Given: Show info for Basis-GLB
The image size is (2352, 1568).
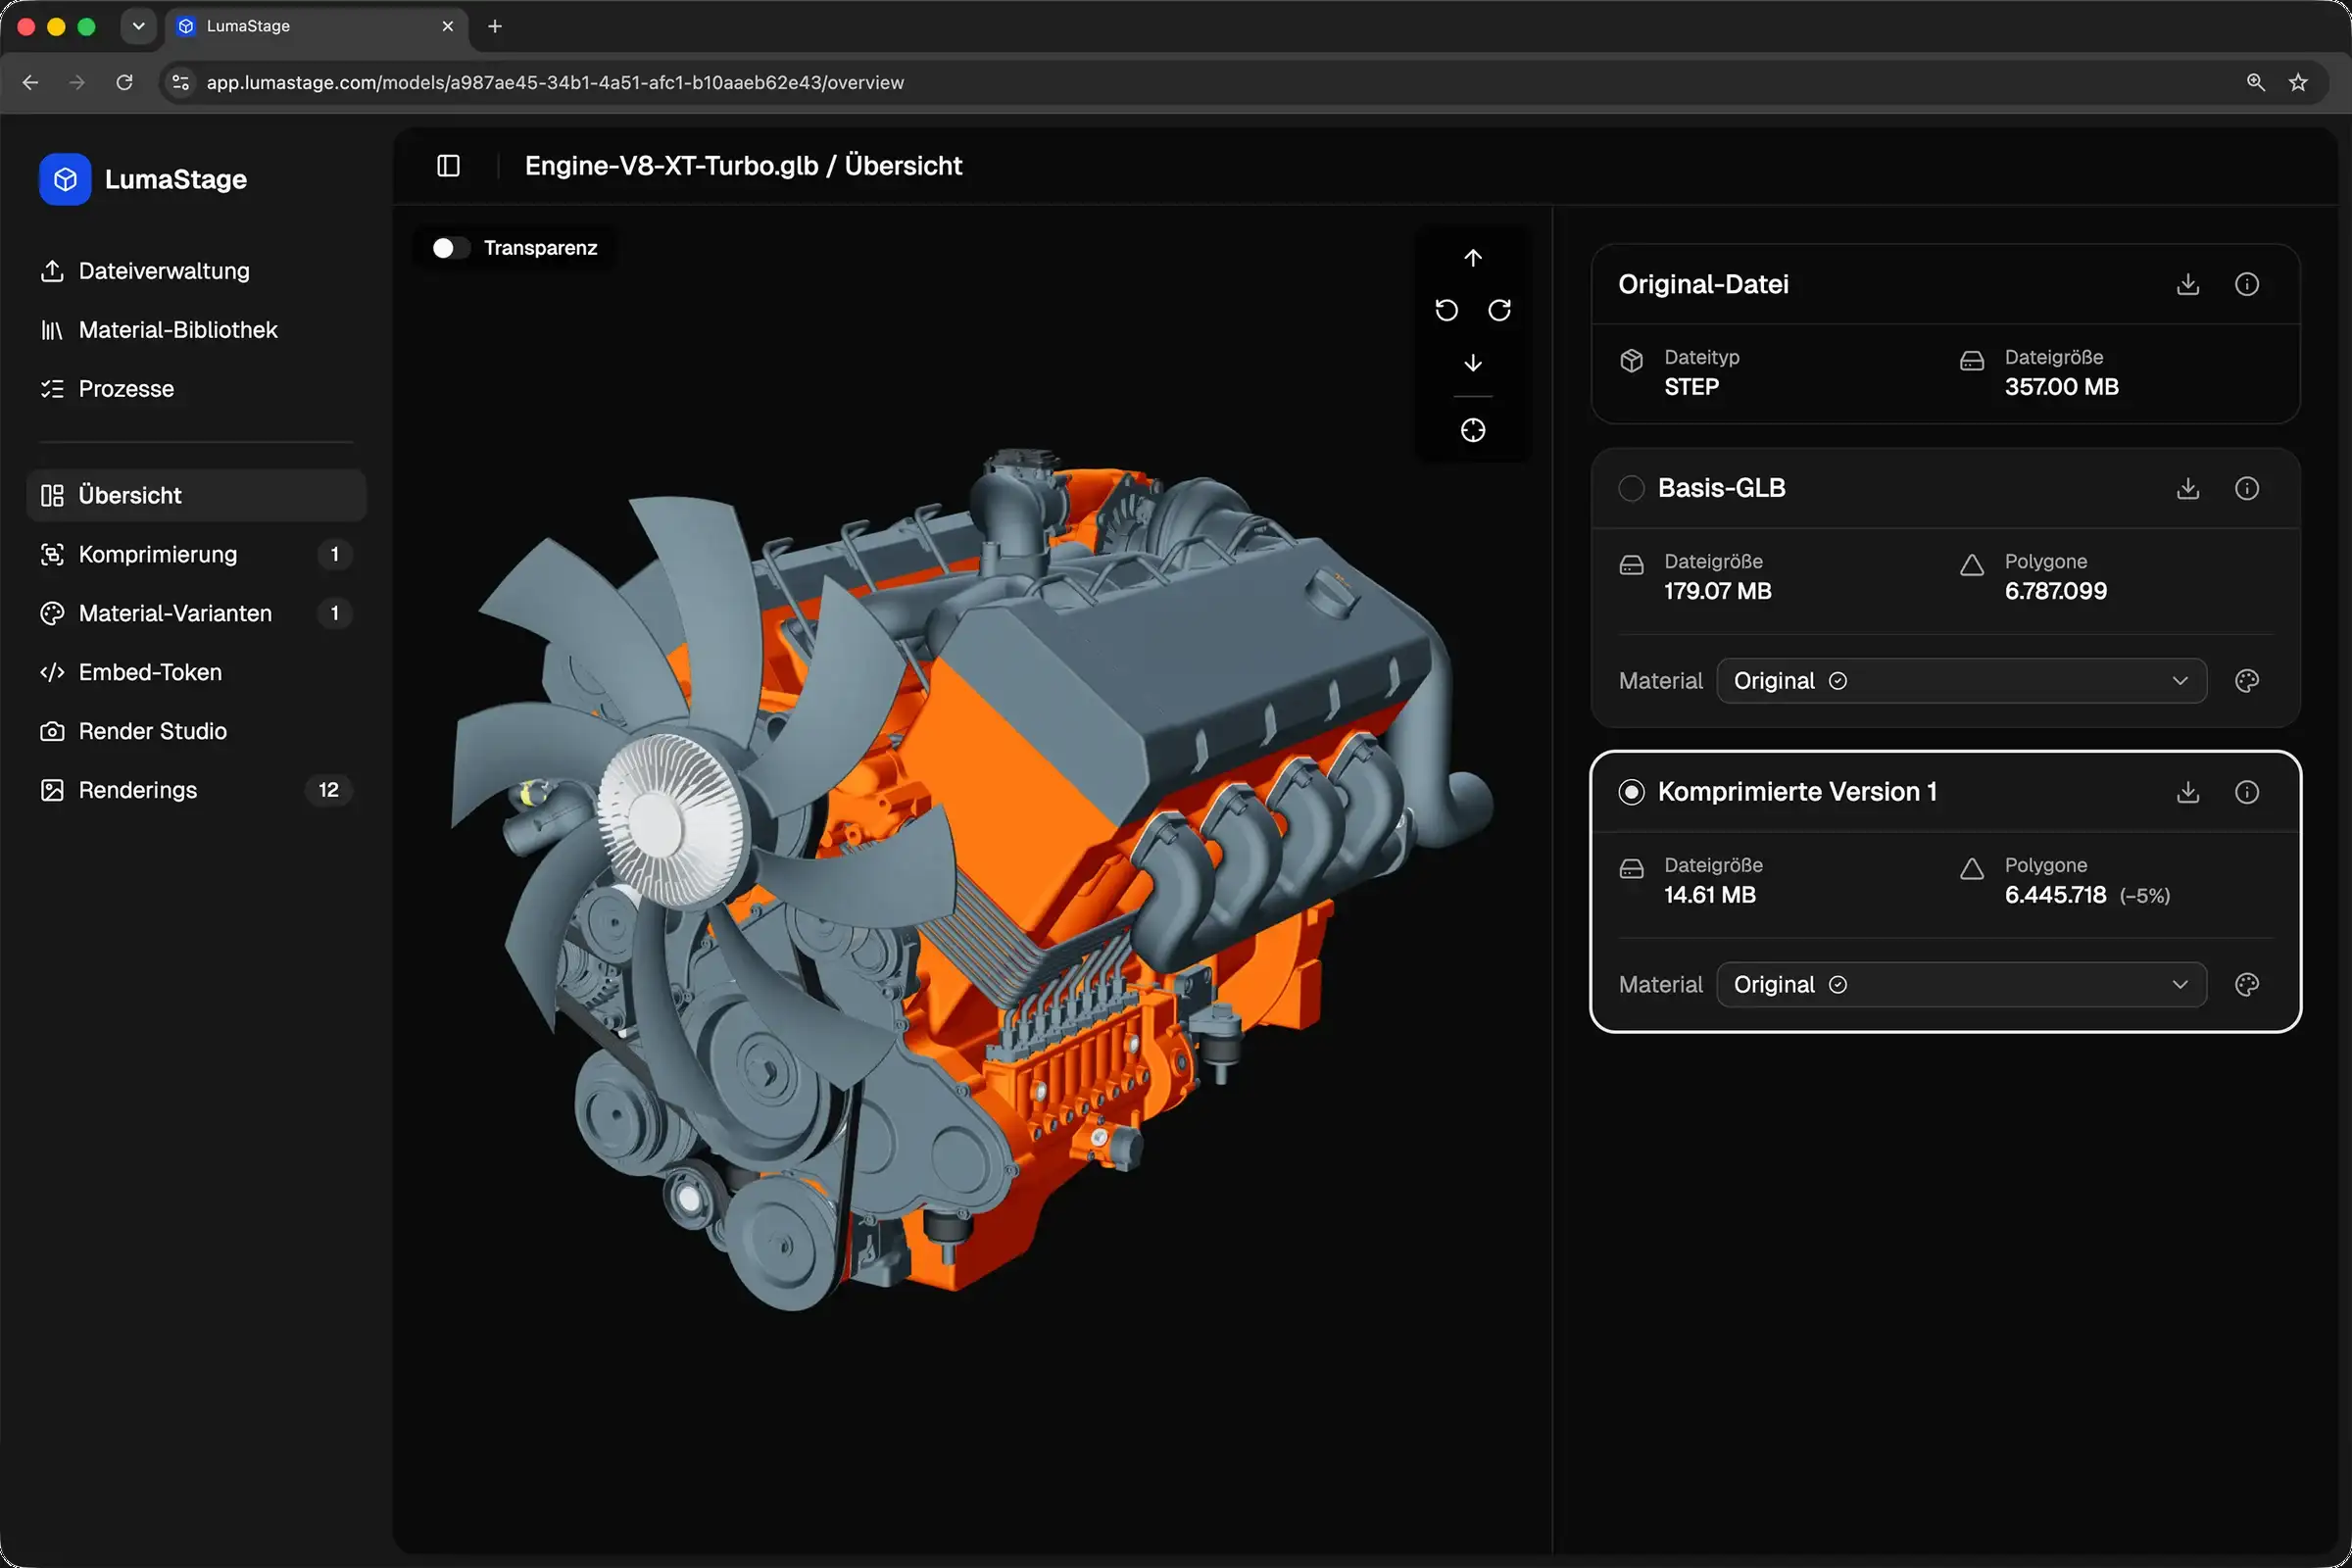Looking at the screenshot, I should click(2247, 488).
